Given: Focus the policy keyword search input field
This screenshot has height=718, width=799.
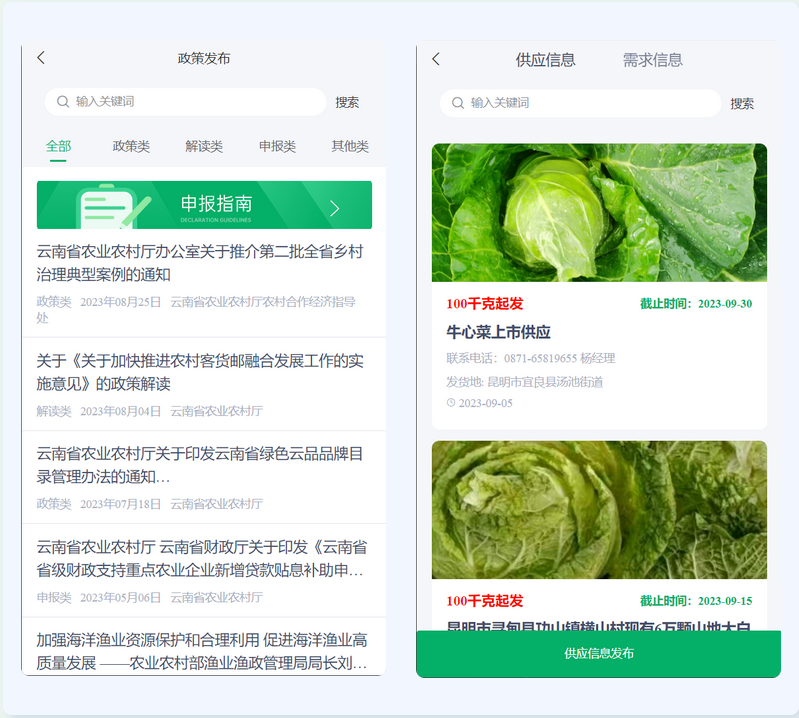Looking at the screenshot, I should pos(195,102).
